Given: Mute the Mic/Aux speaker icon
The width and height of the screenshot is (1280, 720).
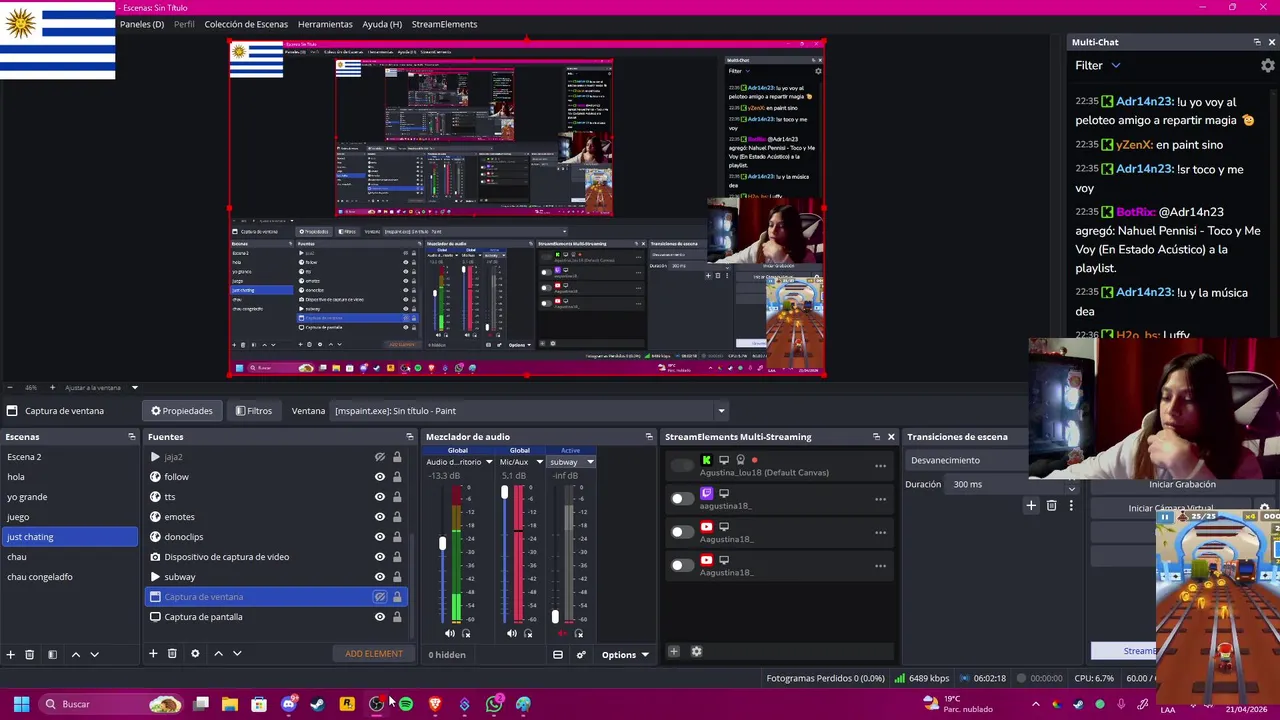Looking at the screenshot, I should (511, 633).
